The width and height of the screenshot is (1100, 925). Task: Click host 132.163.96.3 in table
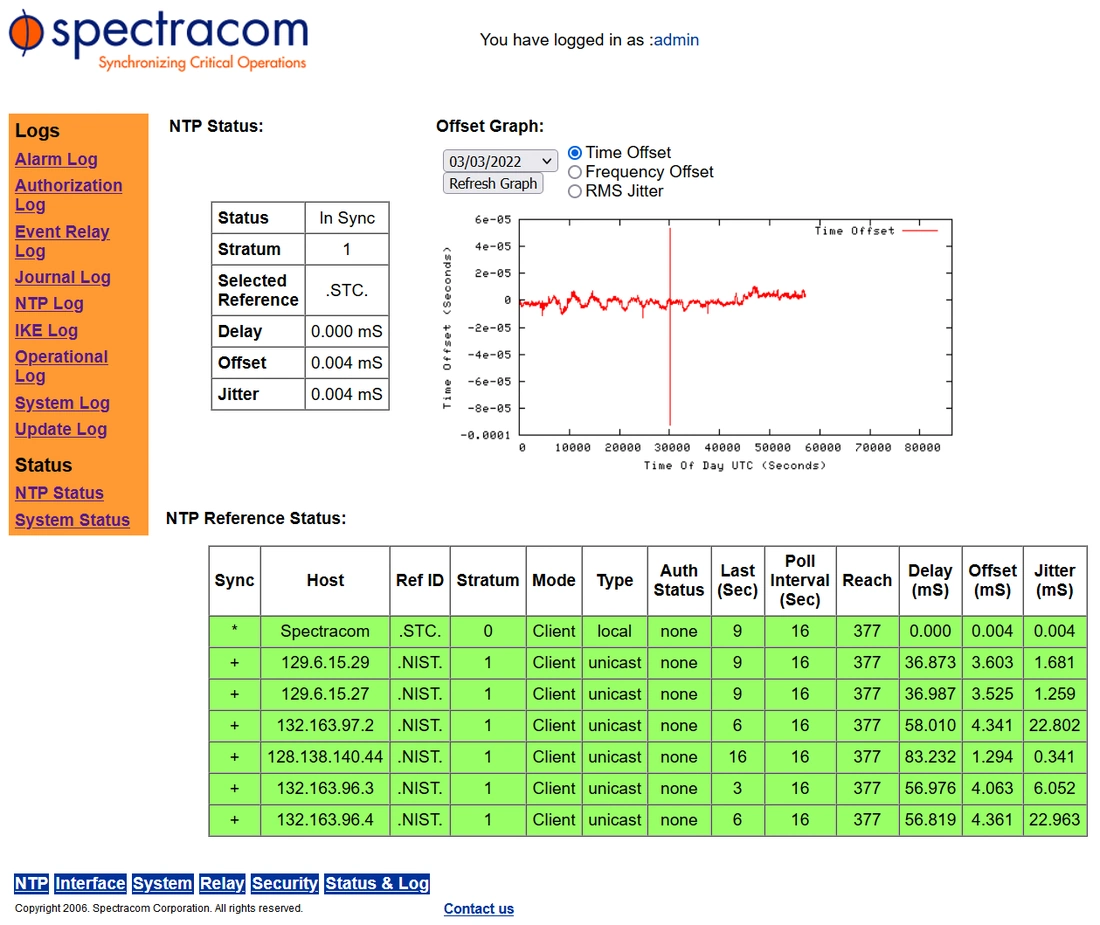point(325,789)
